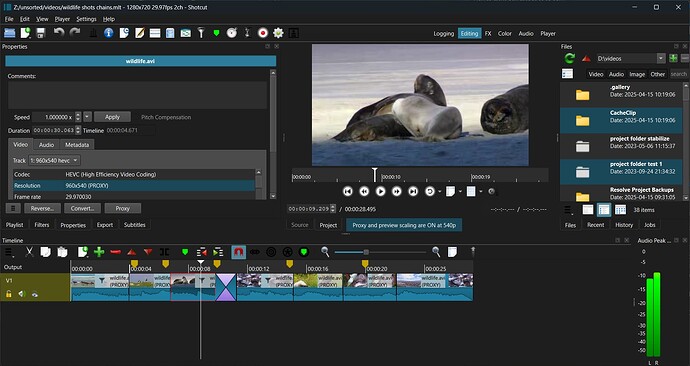The image size is (690, 366).
Task: Toggle timeline snapping magnet
Action: coord(239,252)
